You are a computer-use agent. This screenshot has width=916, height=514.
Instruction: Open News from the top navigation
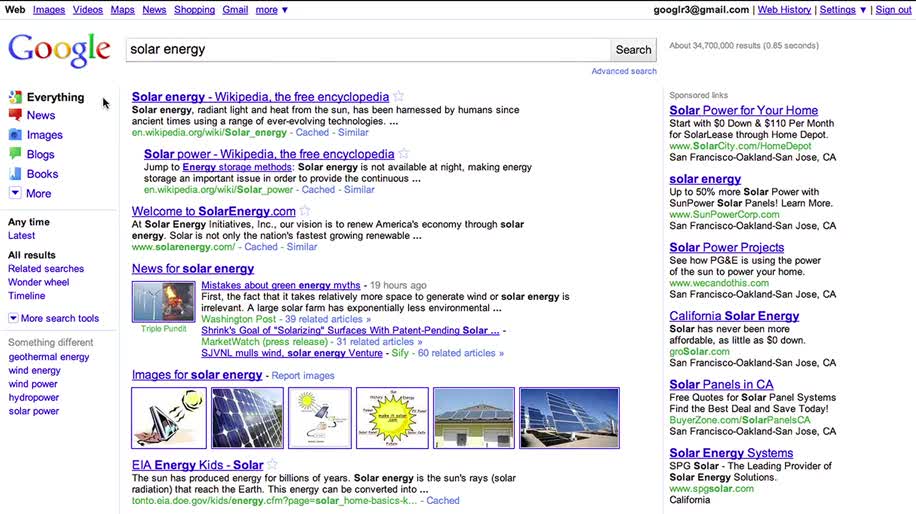(154, 10)
